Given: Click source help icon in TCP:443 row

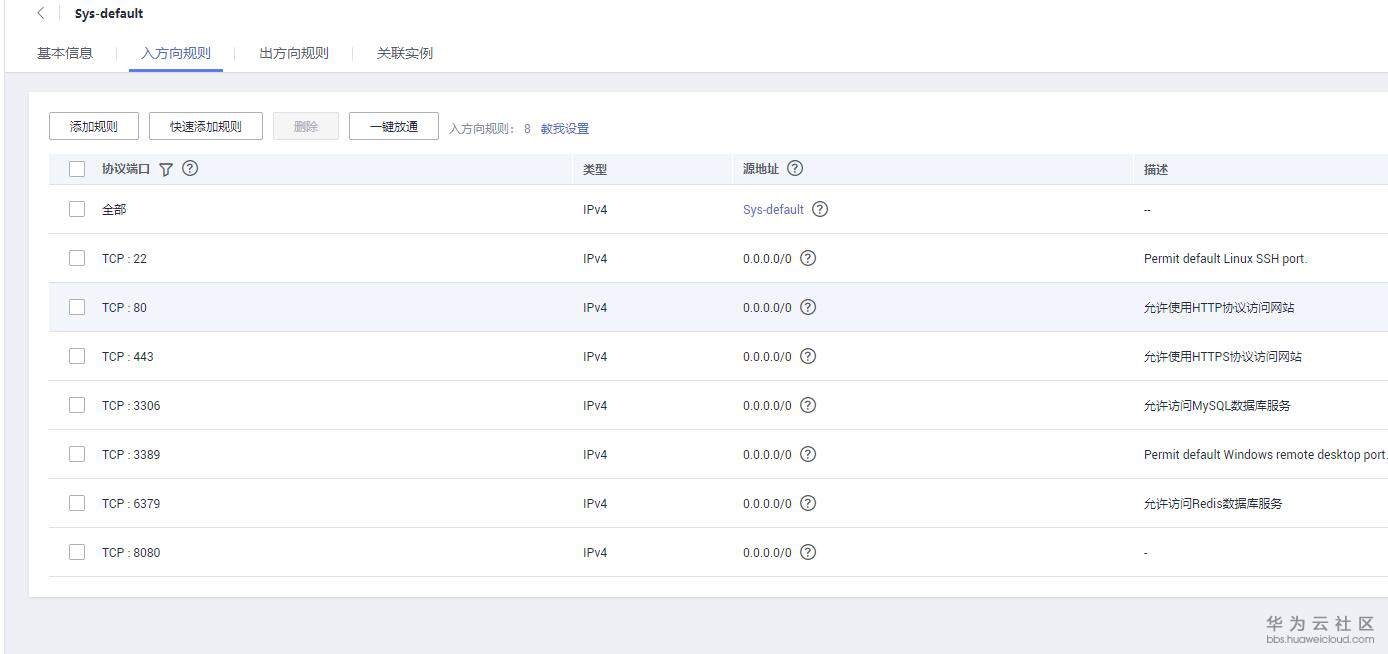Looking at the screenshot, I should point(808,356).
